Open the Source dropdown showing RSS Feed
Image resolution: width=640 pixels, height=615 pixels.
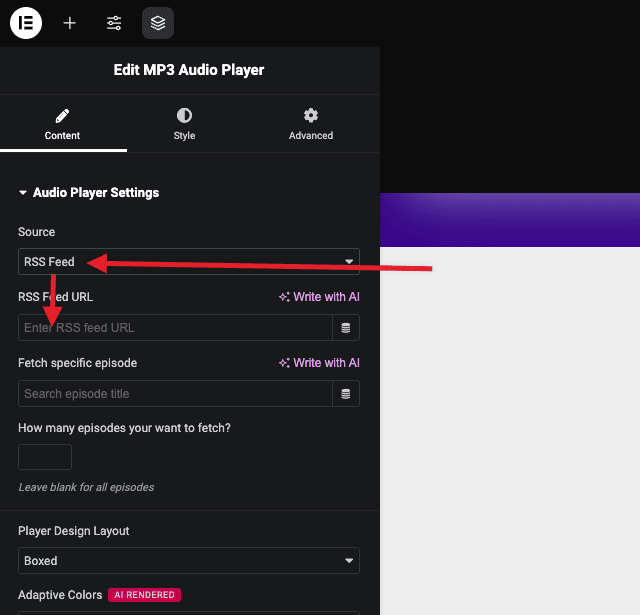(189, 262)
